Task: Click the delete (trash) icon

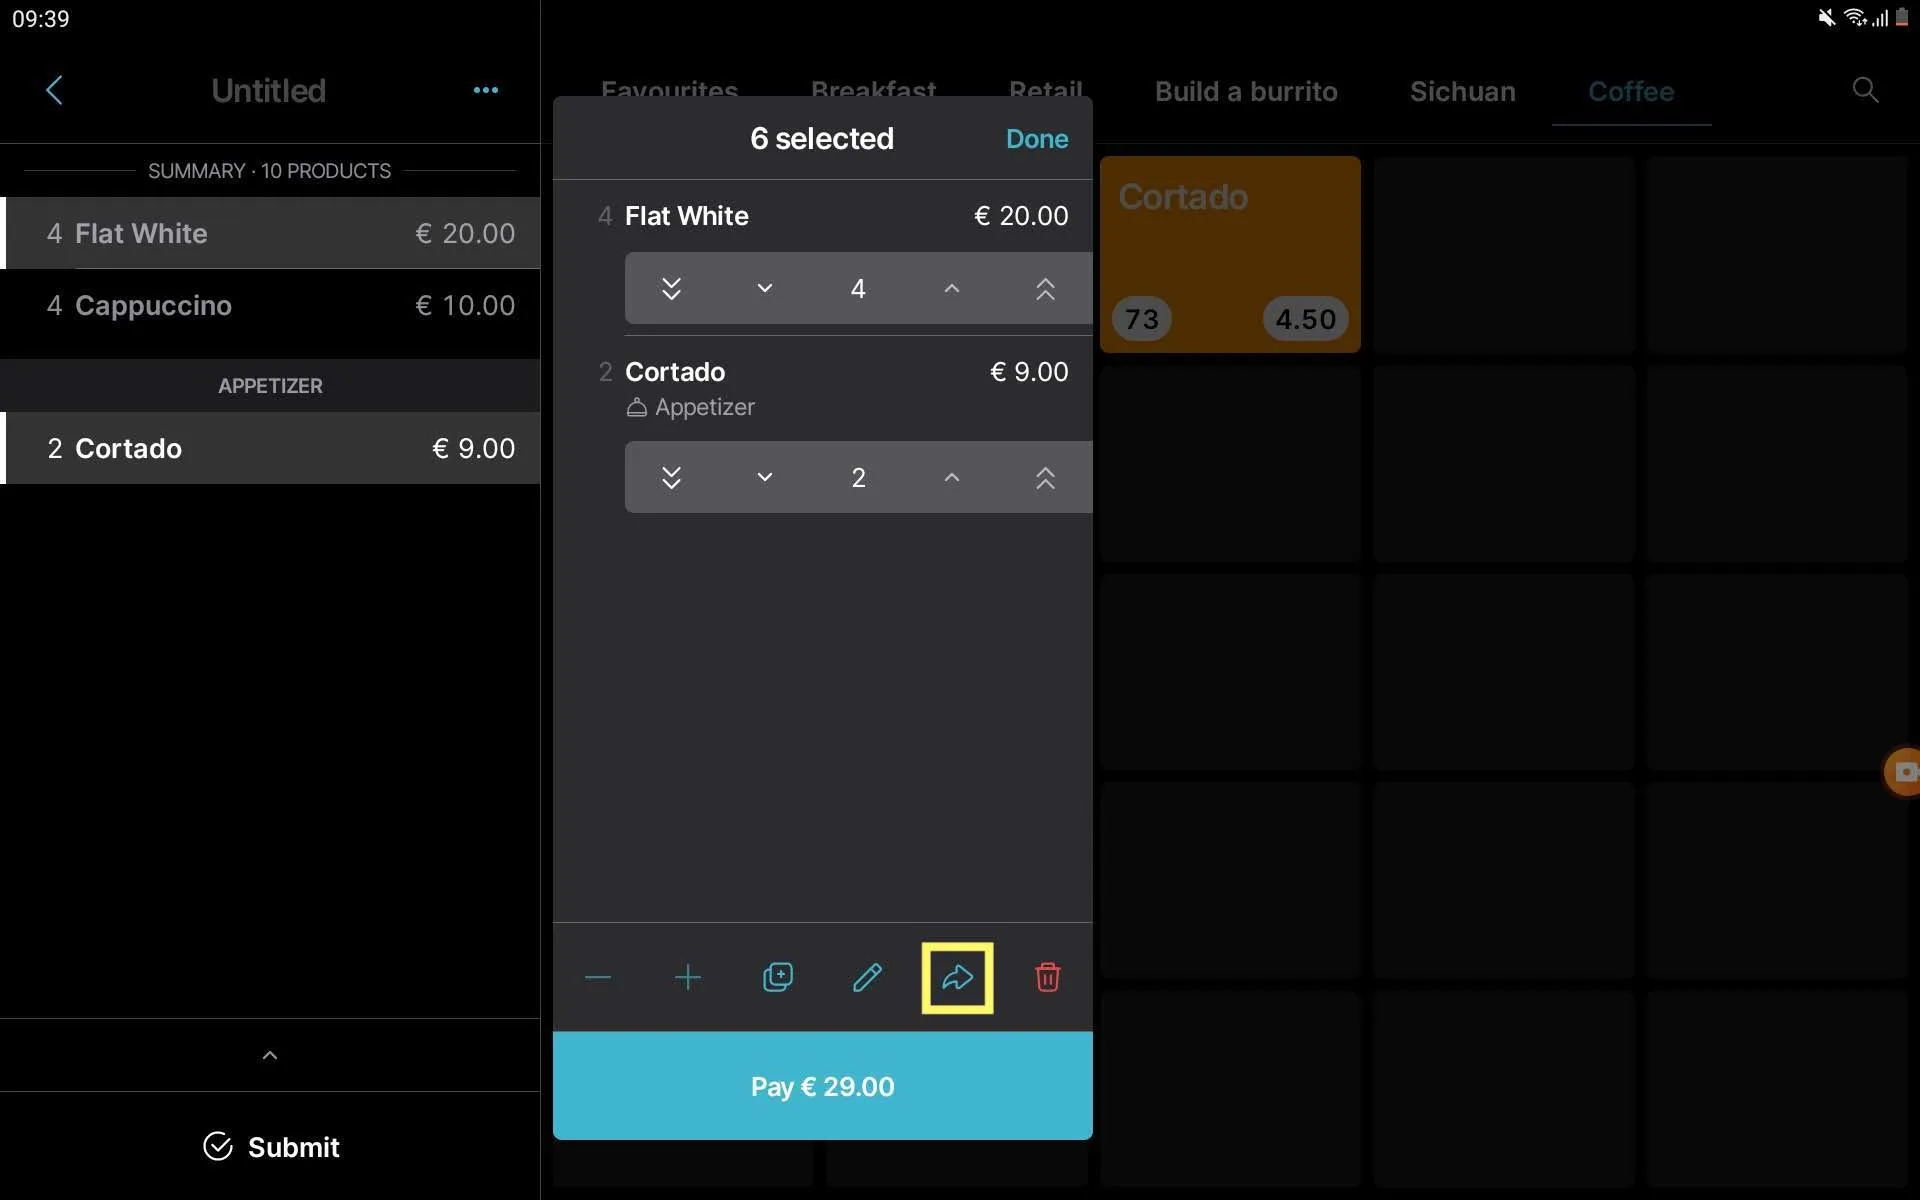Action: (1048, 977)
